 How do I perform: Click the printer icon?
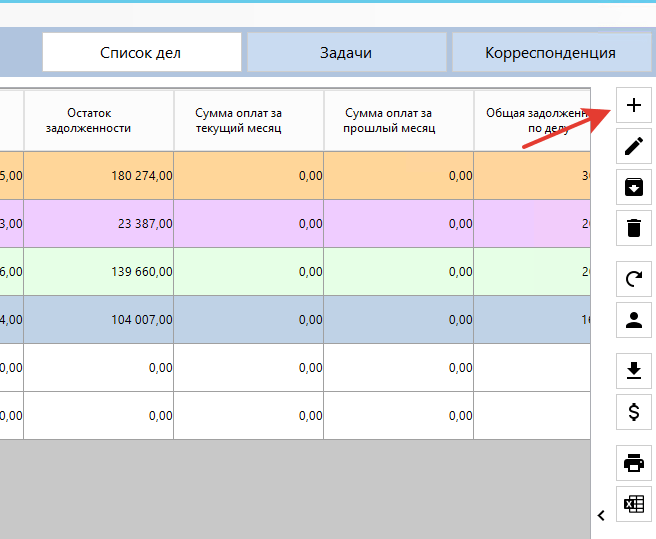coord(634,463)
